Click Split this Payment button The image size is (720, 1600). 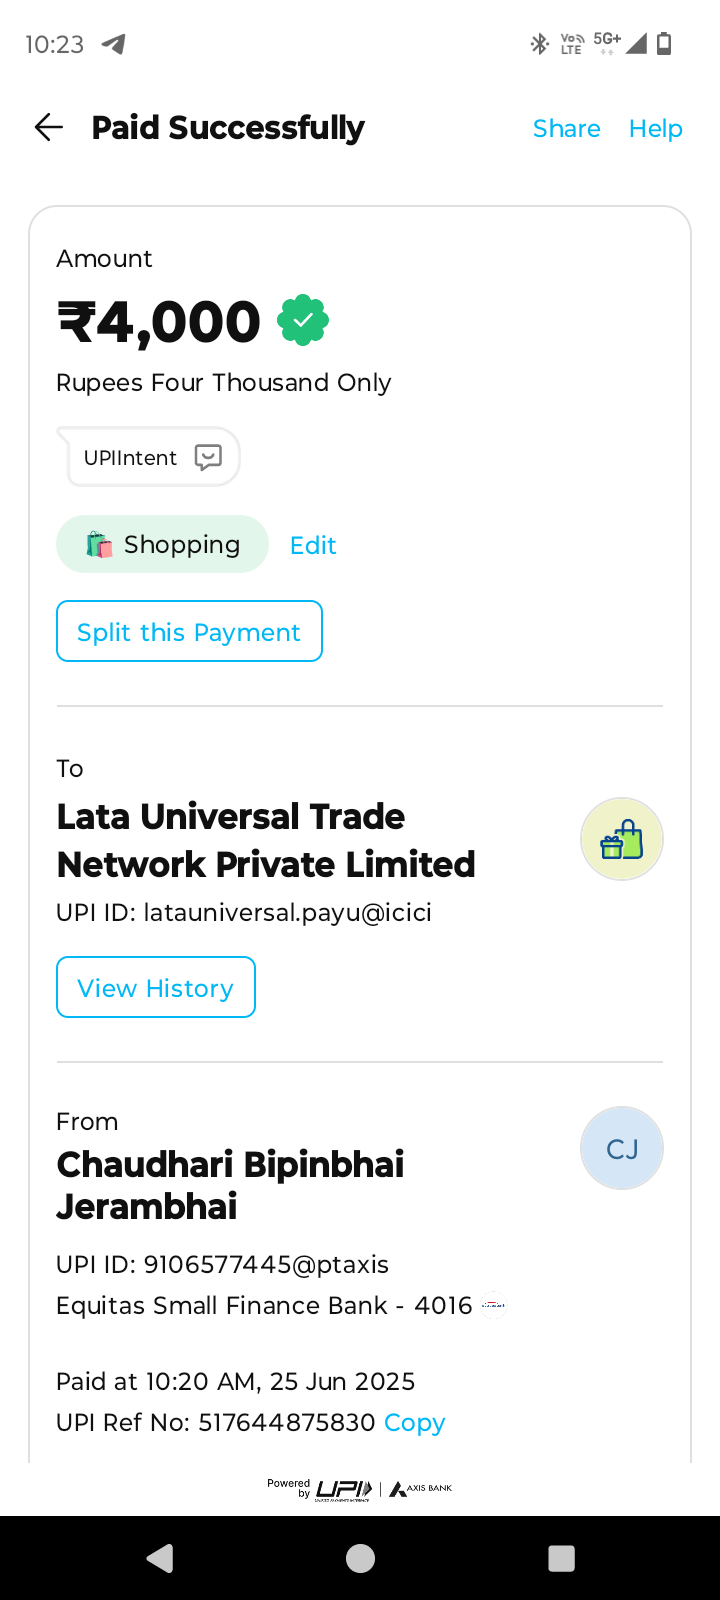click(x=189, y=632)
